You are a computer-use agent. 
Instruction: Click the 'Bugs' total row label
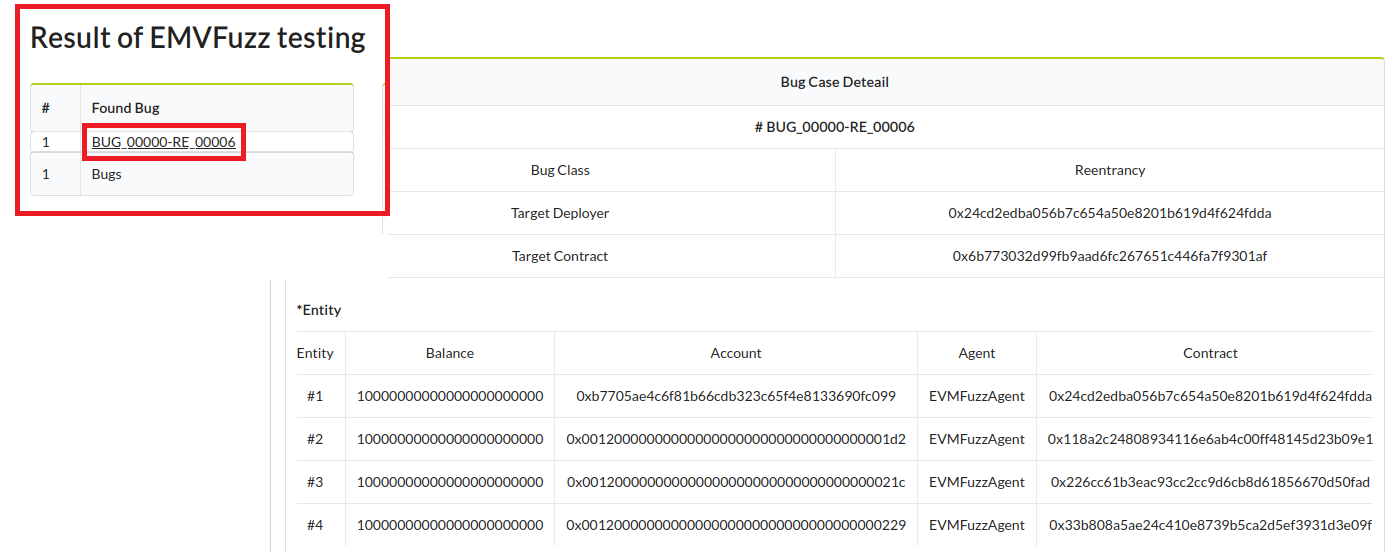click(106, 174)
